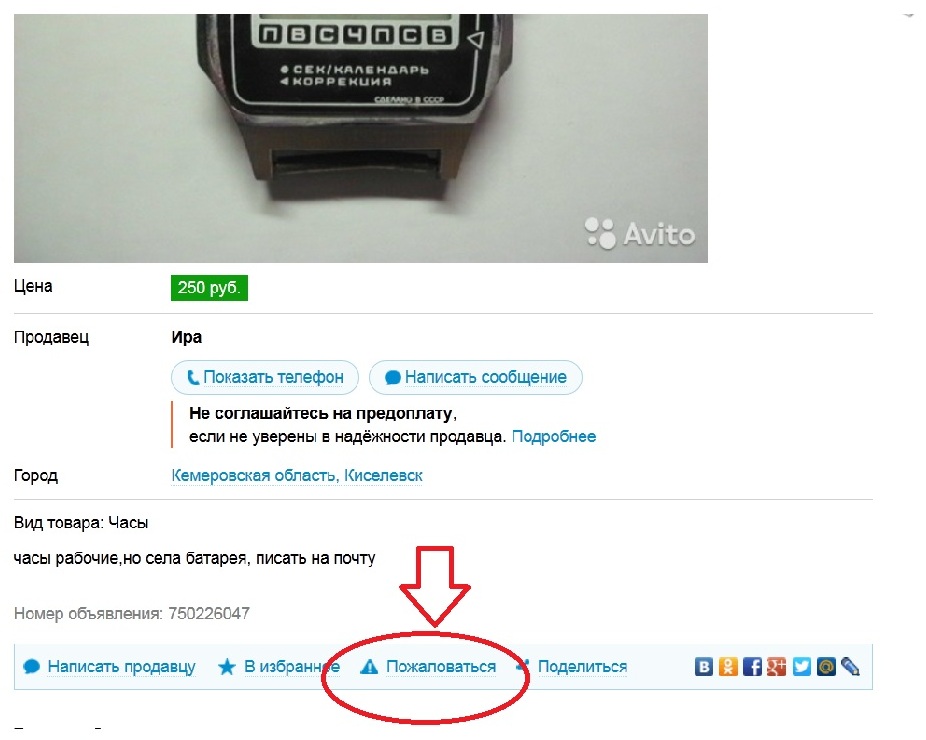Viewport: 926px width, 740px height.
Task: Click 'Написать продавцу' link
Action: pyautogui.click(x=121, y=667)
